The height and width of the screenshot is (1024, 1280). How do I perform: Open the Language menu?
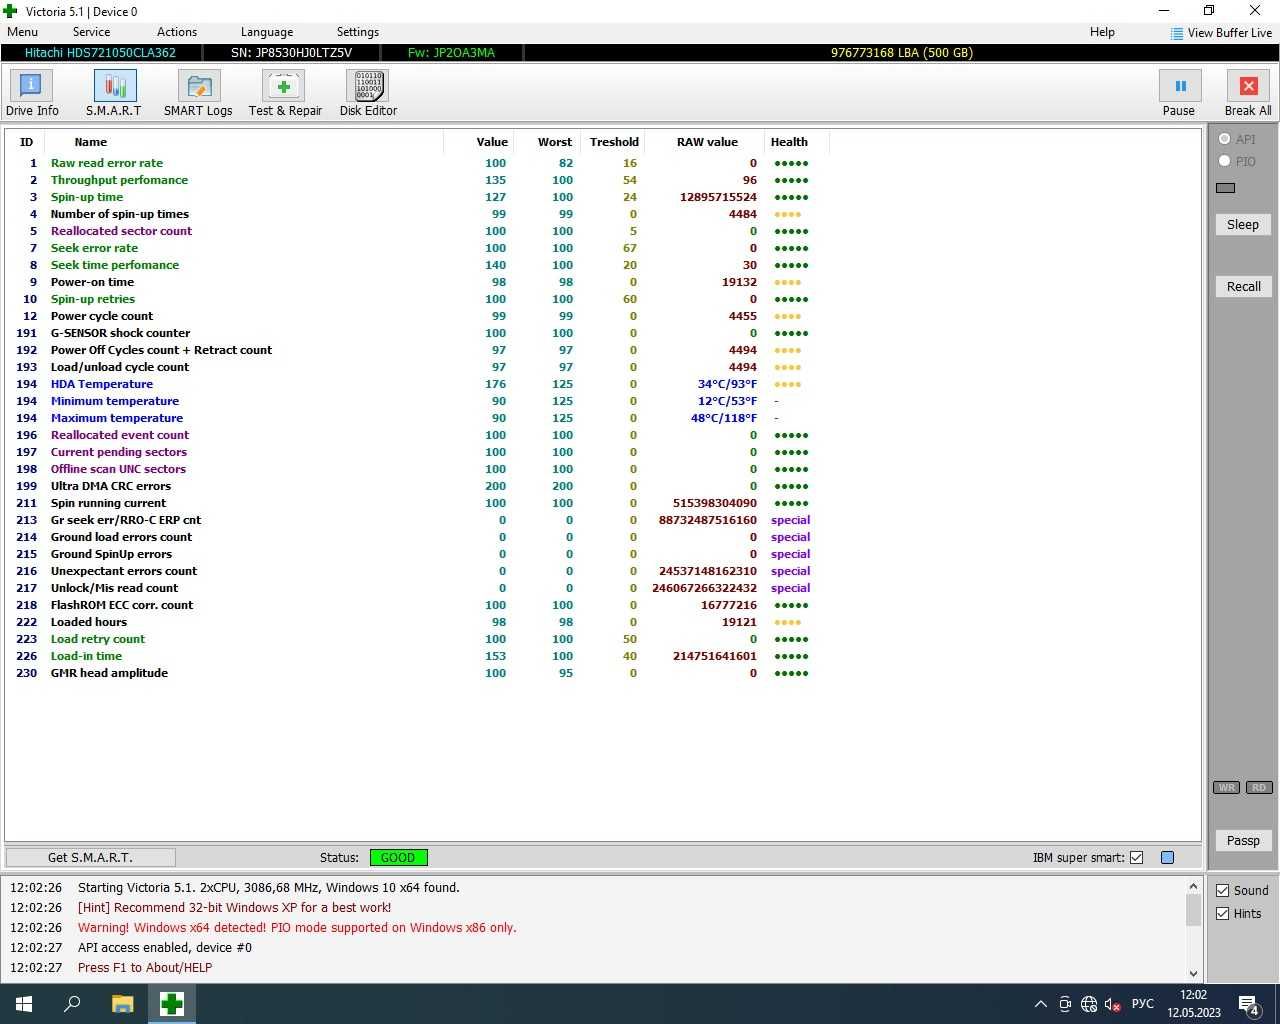coord(267,32)
